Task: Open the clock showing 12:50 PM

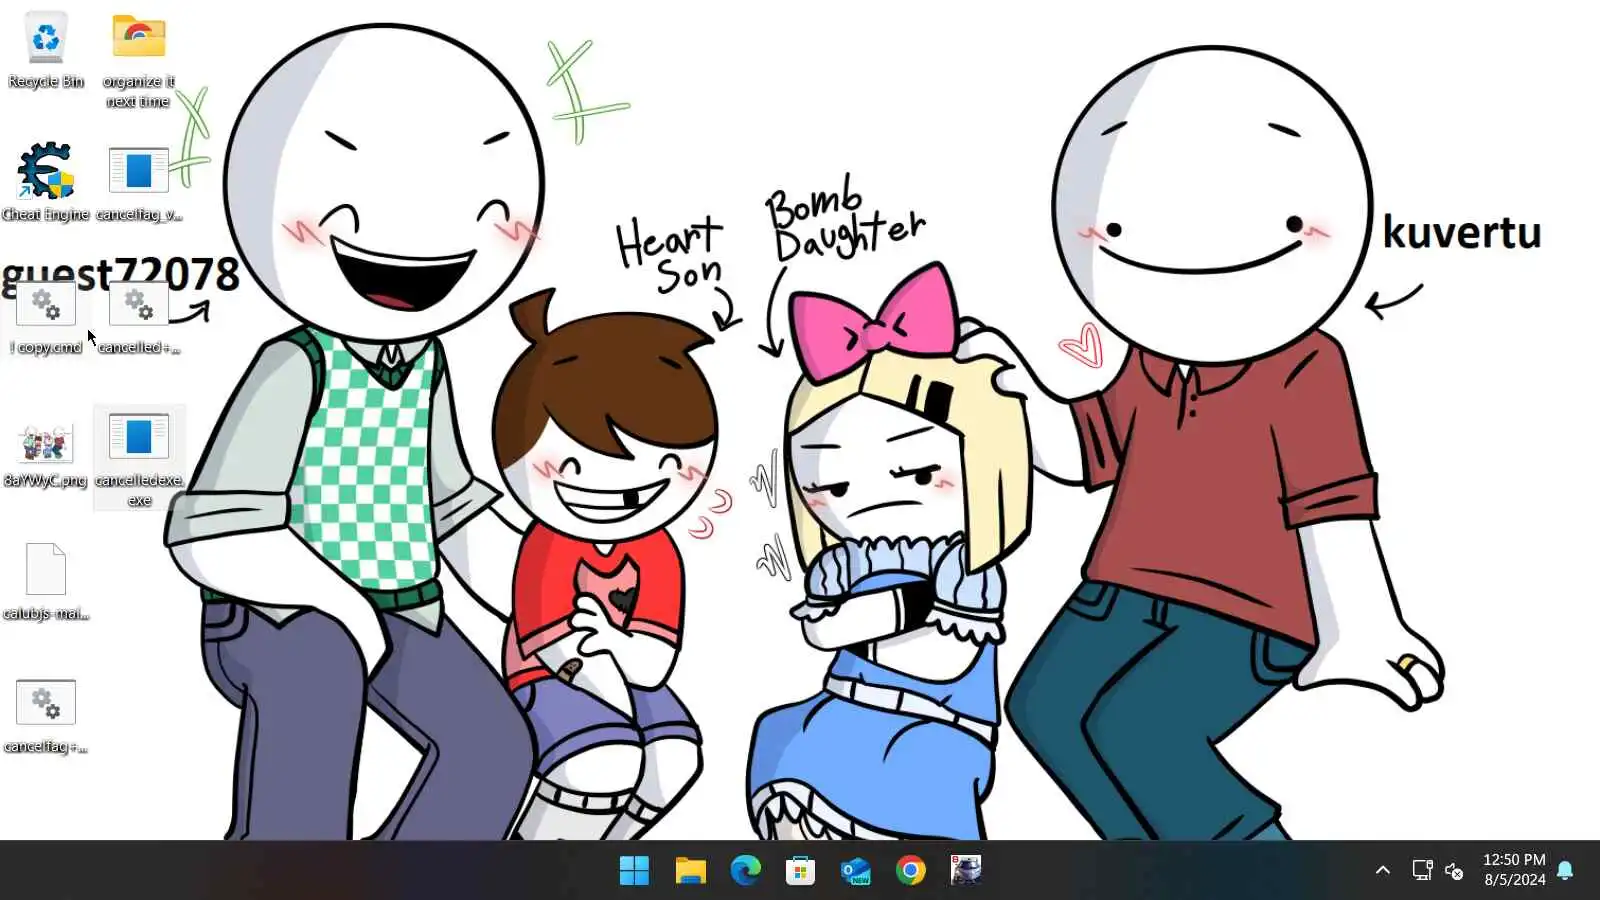Action: [x=1514, y=870]
